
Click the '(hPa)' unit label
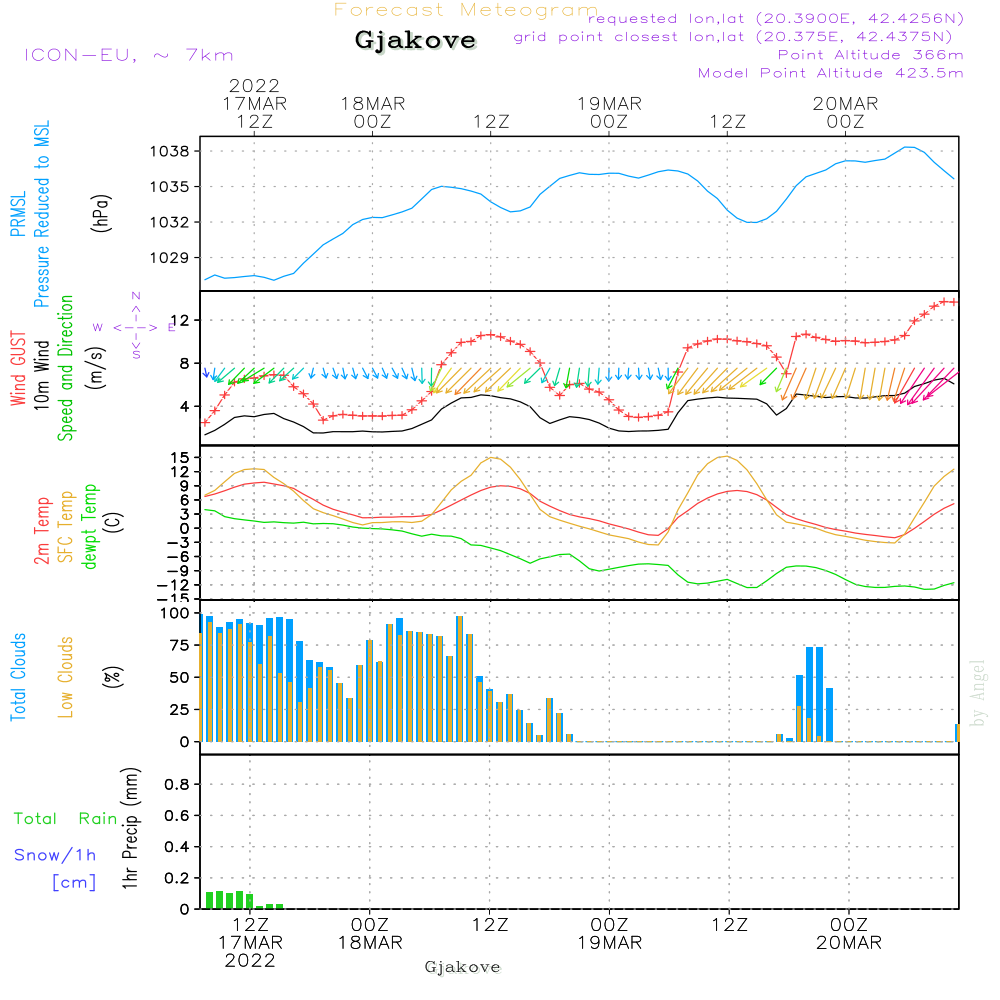101,213
